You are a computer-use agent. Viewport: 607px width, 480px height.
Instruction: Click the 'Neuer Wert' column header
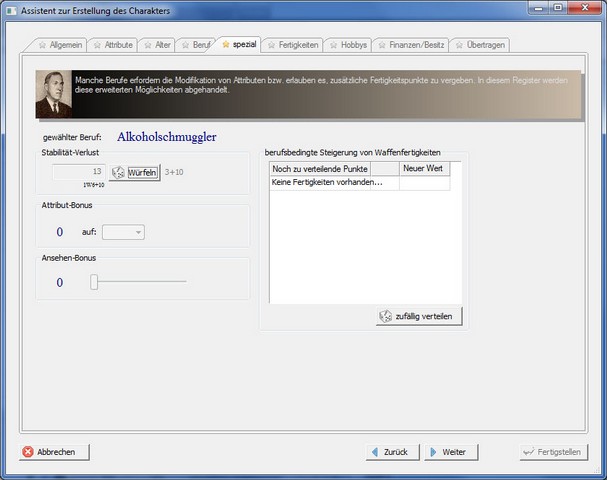(x=424, y=169)
